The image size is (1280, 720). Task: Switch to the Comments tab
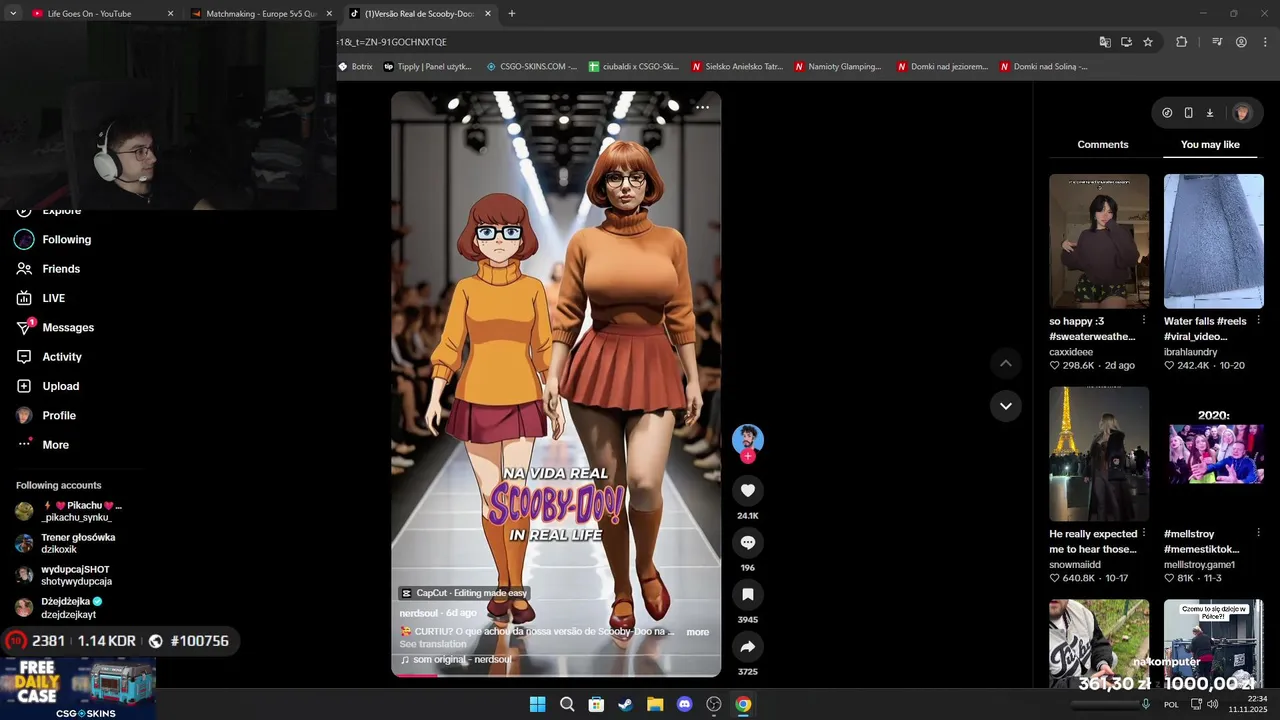1103,145
